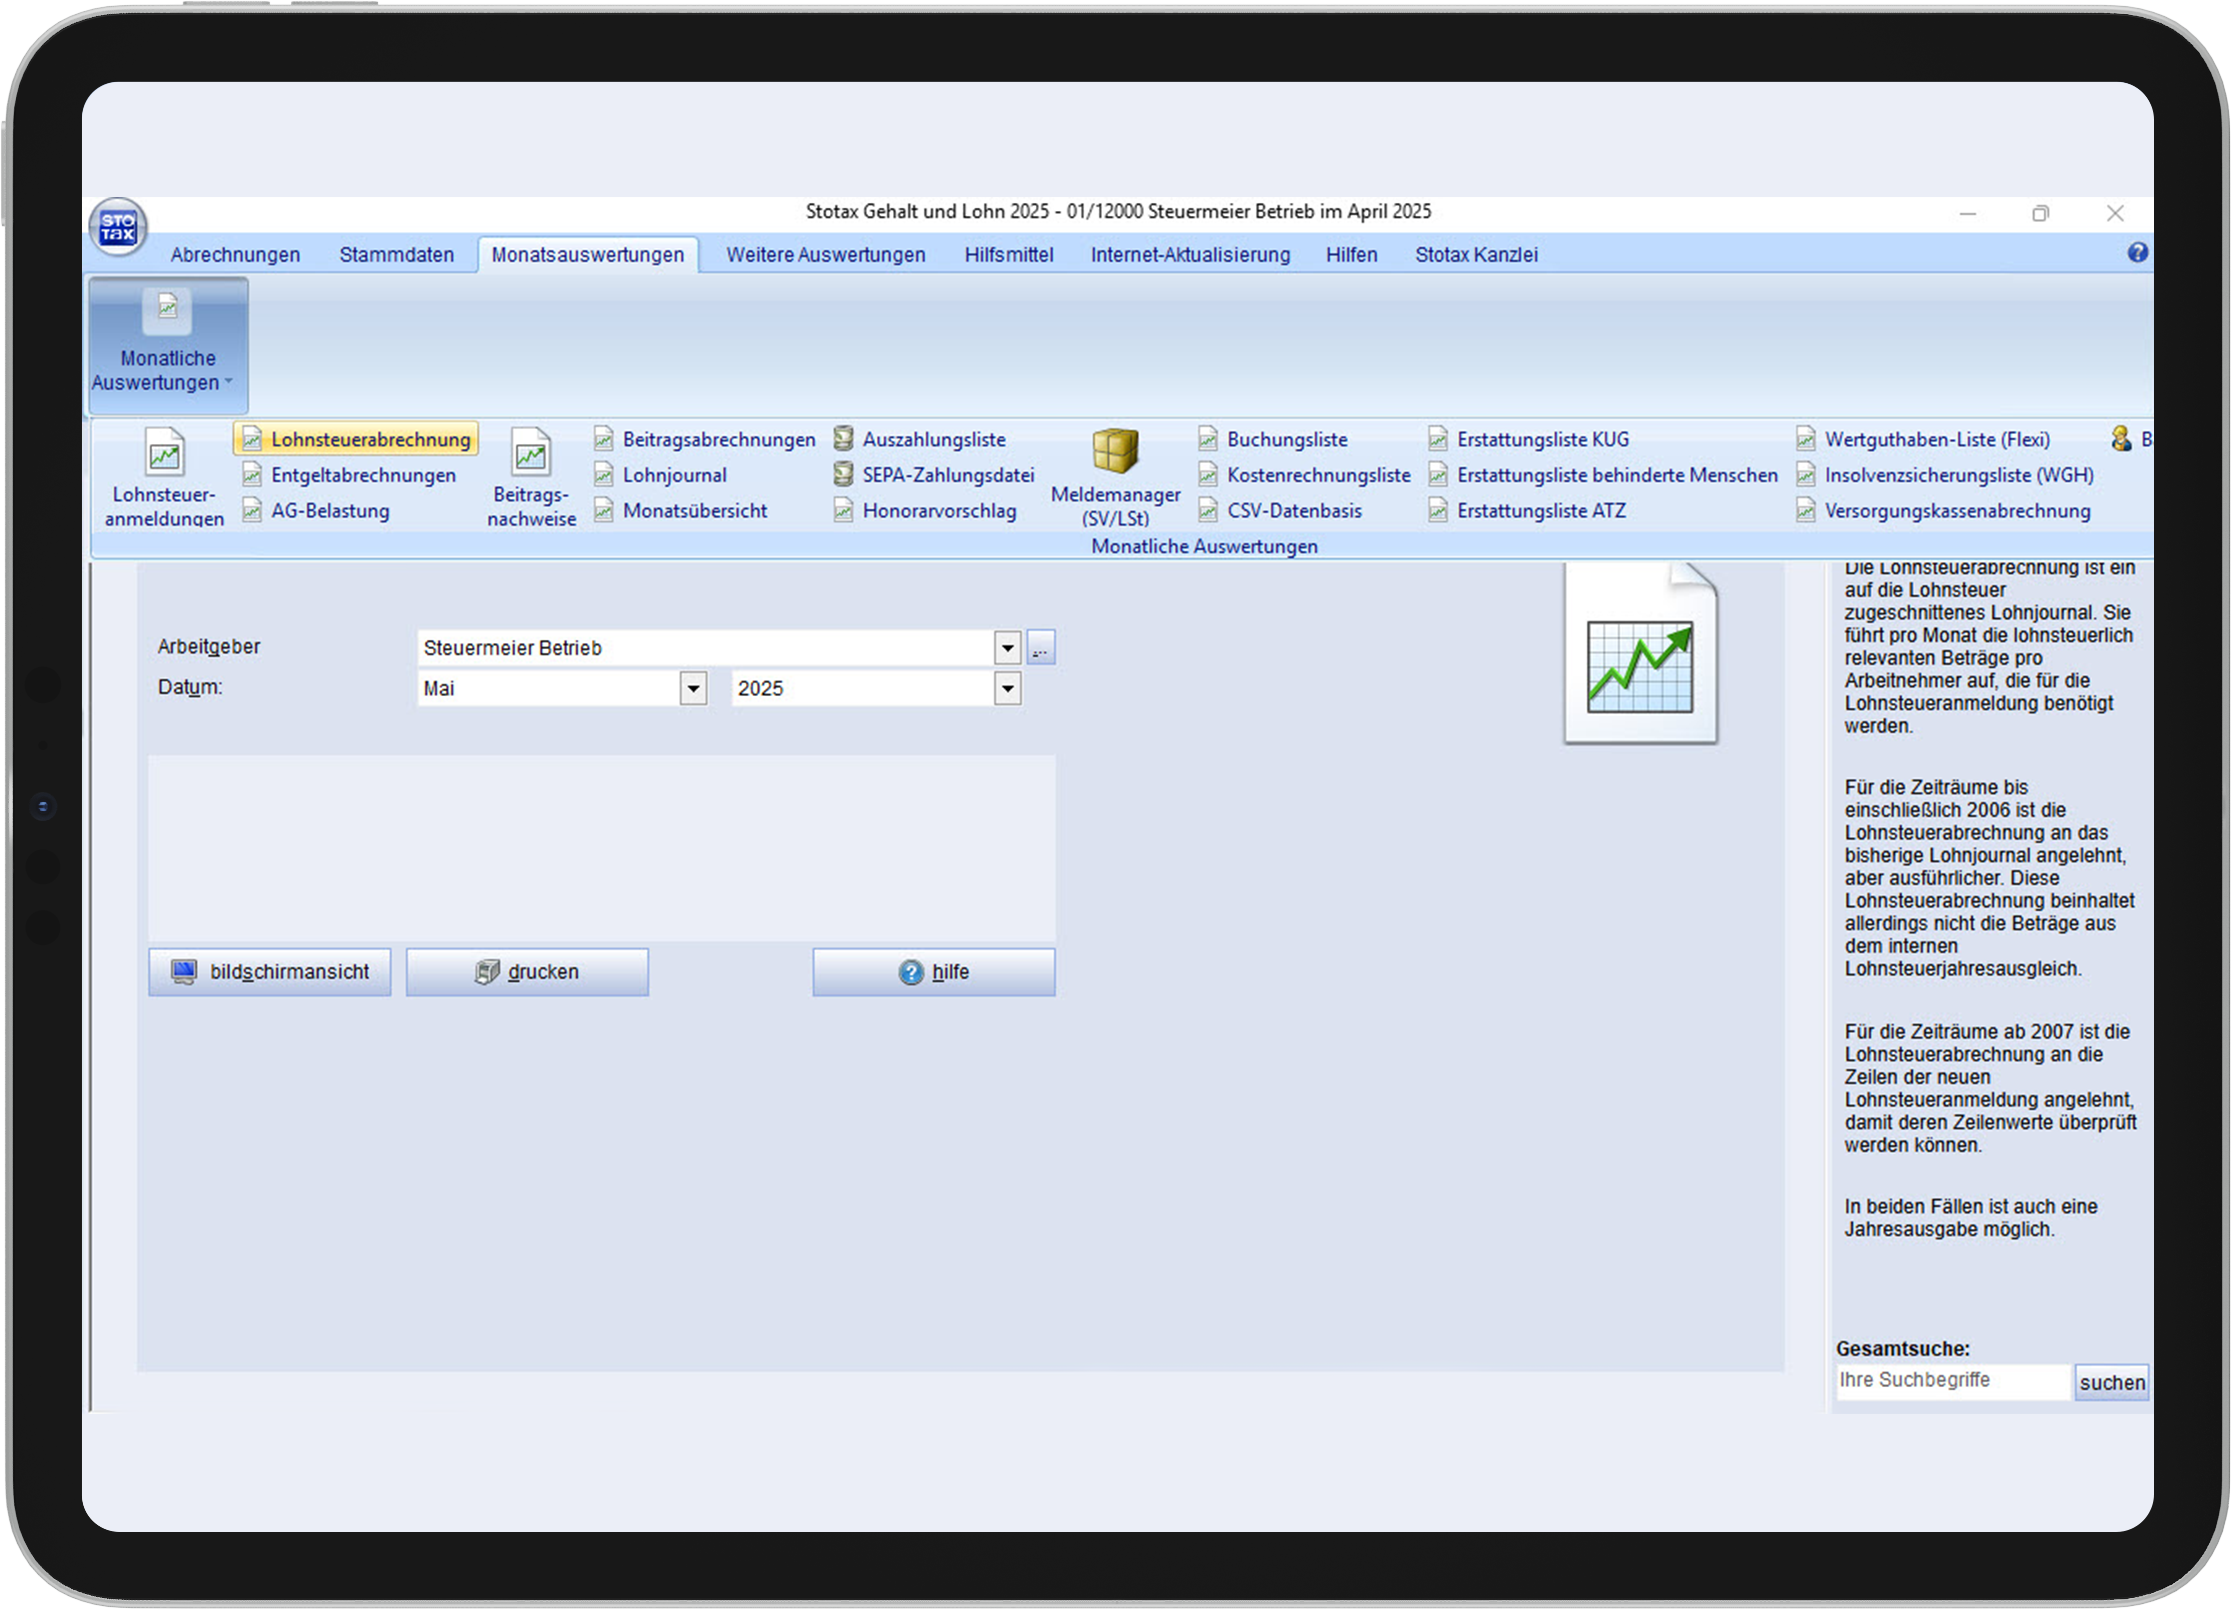Viewport: 2231px width, 1610px height.
Task: Expand the year dropdown showing 2025
Action: point(1007,689)
